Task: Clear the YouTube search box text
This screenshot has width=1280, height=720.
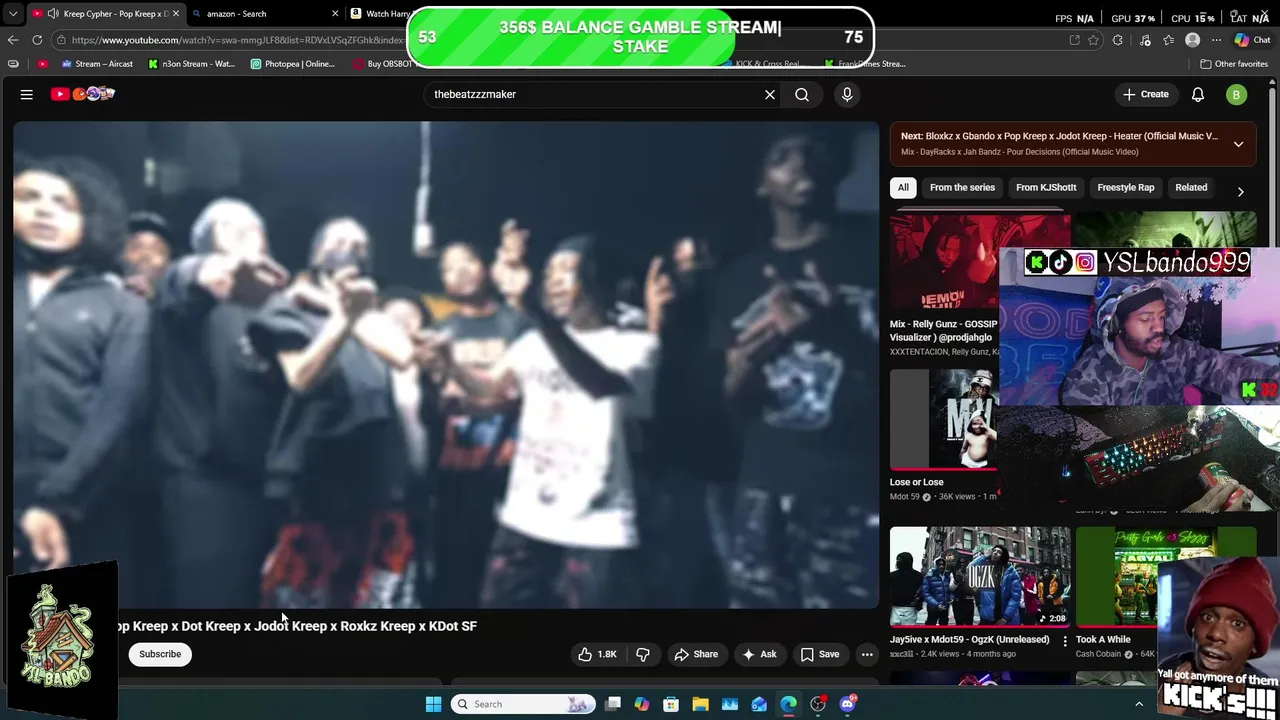Action: [x=770, y=94]
